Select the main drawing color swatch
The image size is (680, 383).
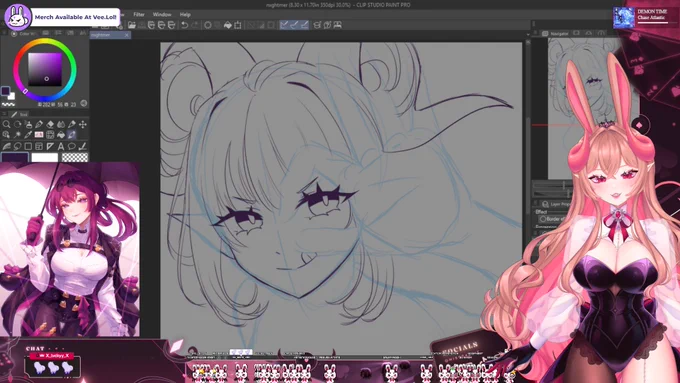(x=15, y=157)
